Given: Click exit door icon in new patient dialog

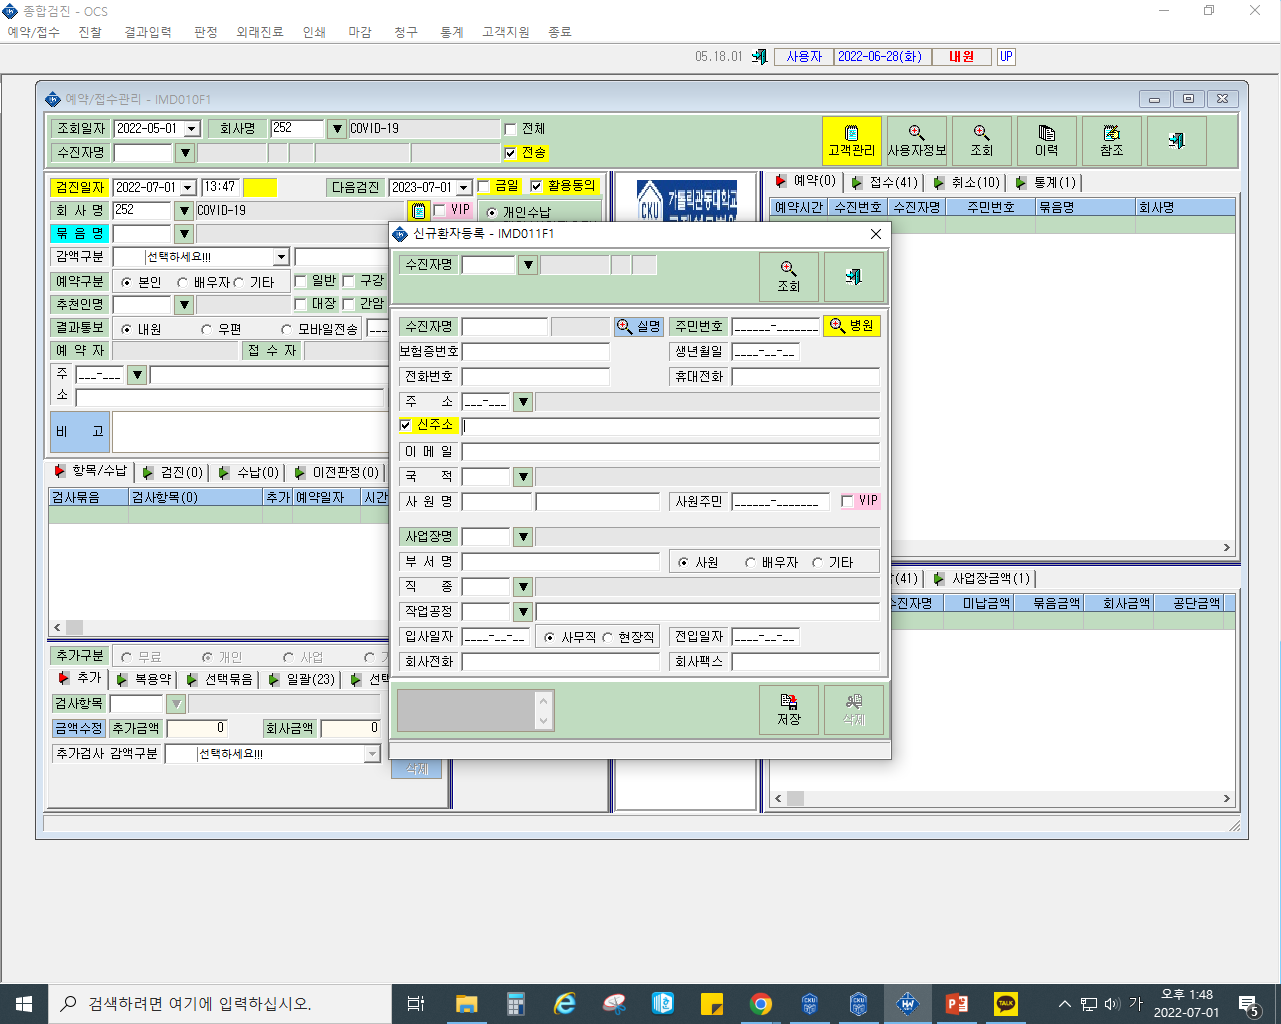Looking at the screenshot, I should point(854,277).
